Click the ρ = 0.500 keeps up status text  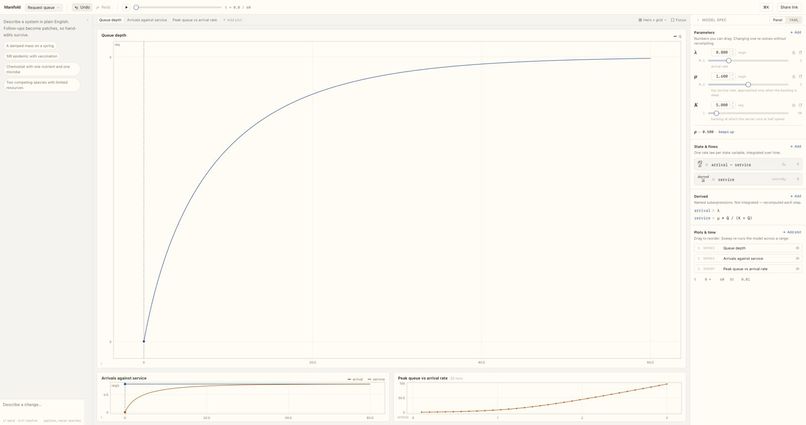pyautogui.click(x=714, y=132)
